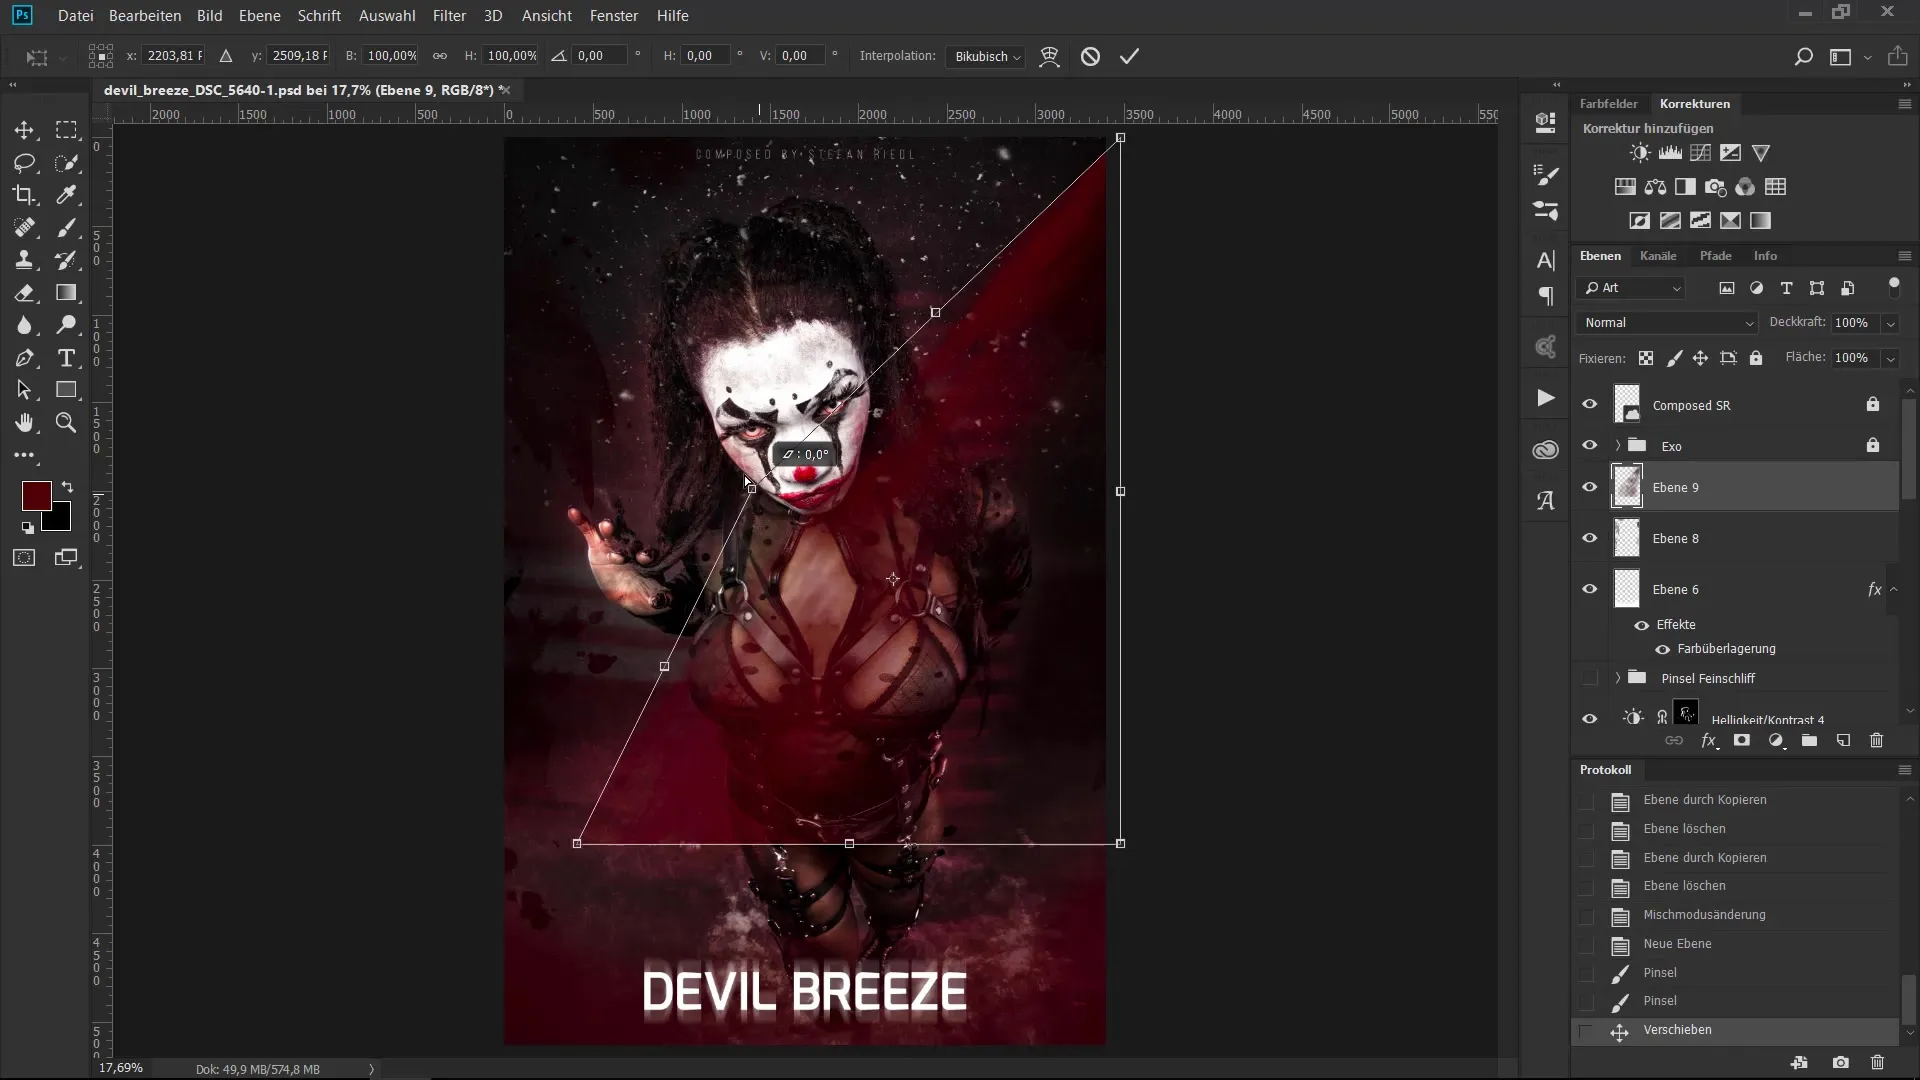Hide the Exo group
The image size is (1920, 1080).
pyautogui.click(x=1590, y=446)
